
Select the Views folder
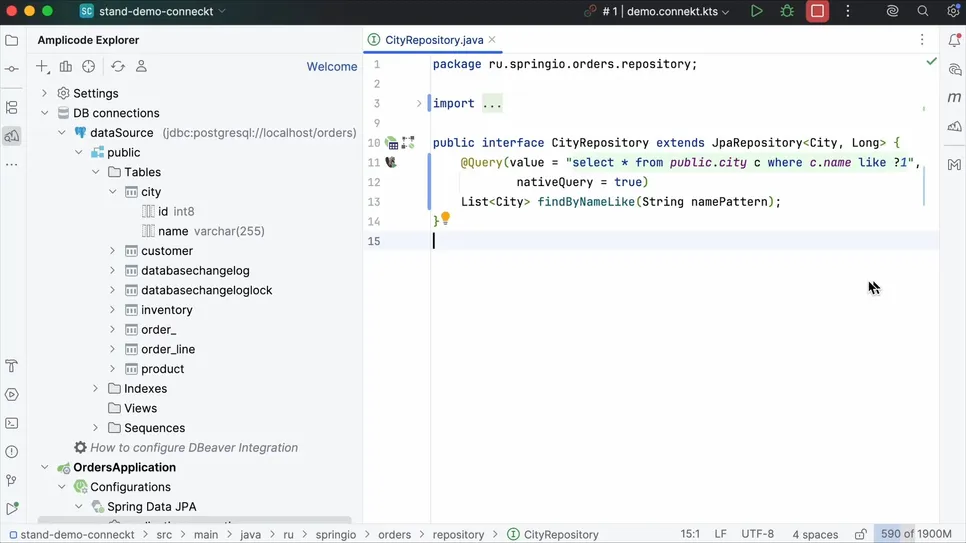140,409
